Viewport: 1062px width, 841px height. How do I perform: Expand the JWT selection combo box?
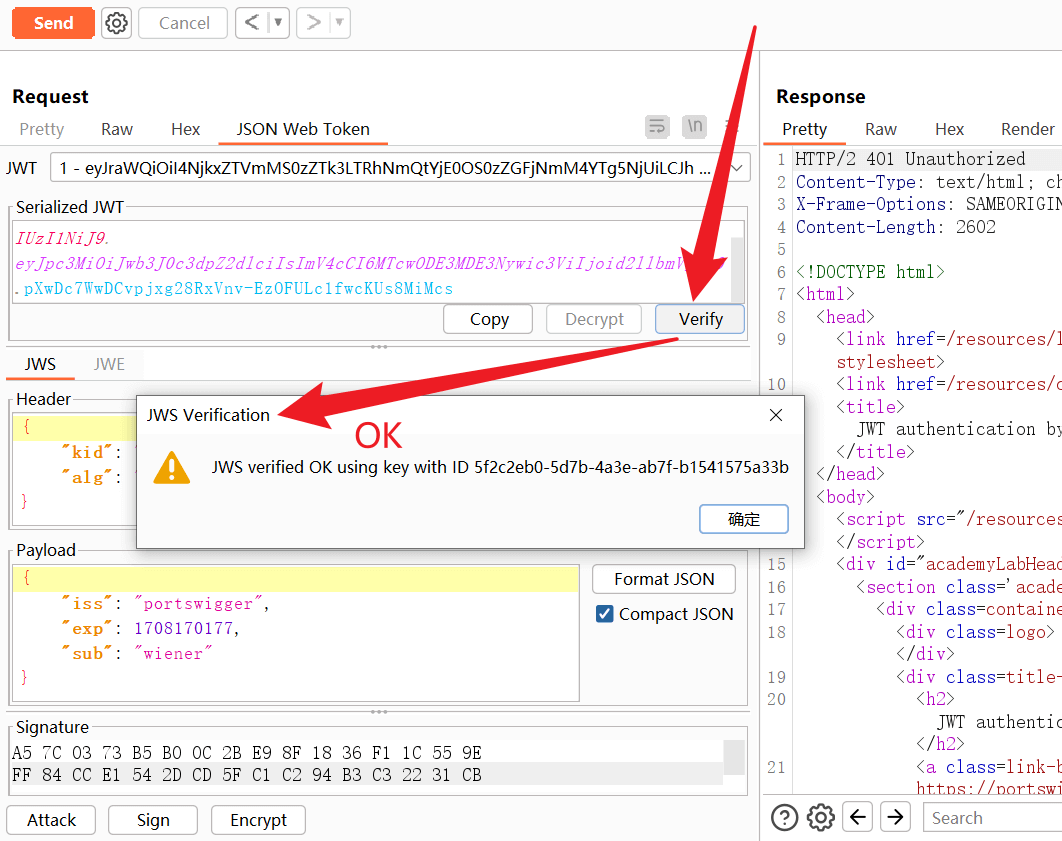pyautogui.click(x=738, y=168)
